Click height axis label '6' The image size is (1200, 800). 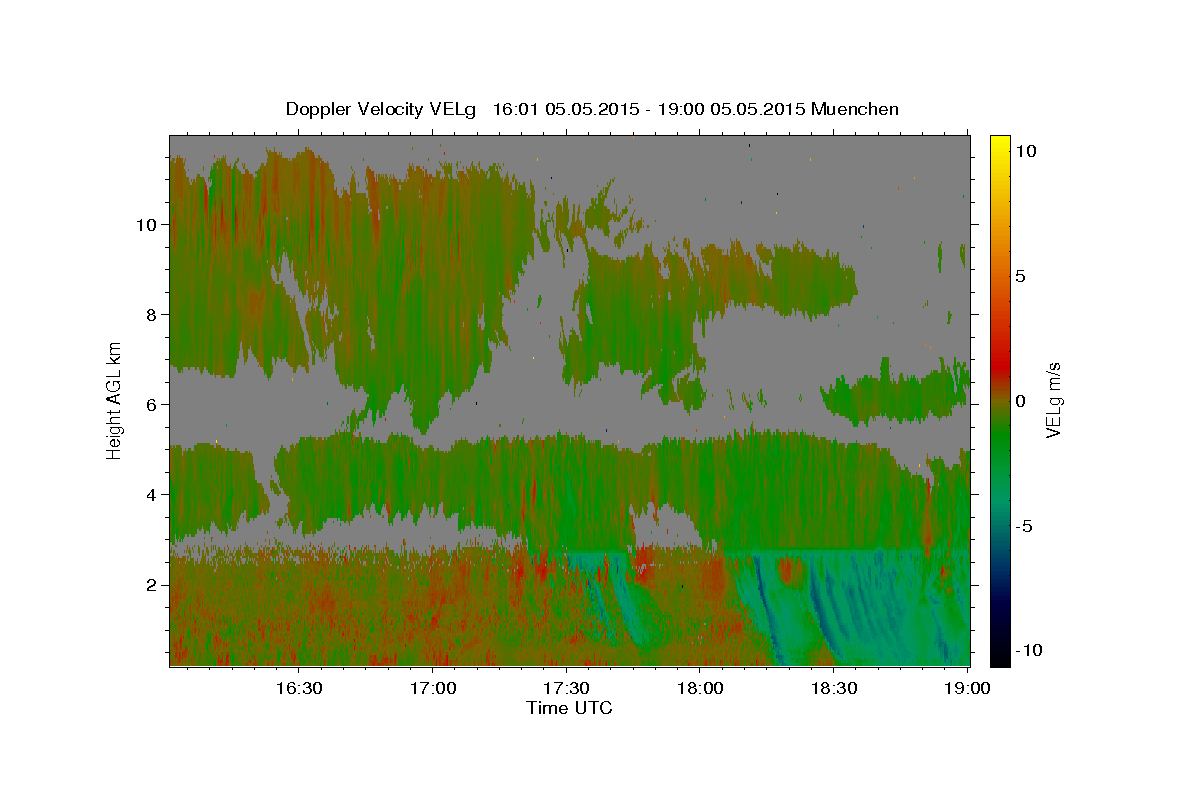coord(151,404)
